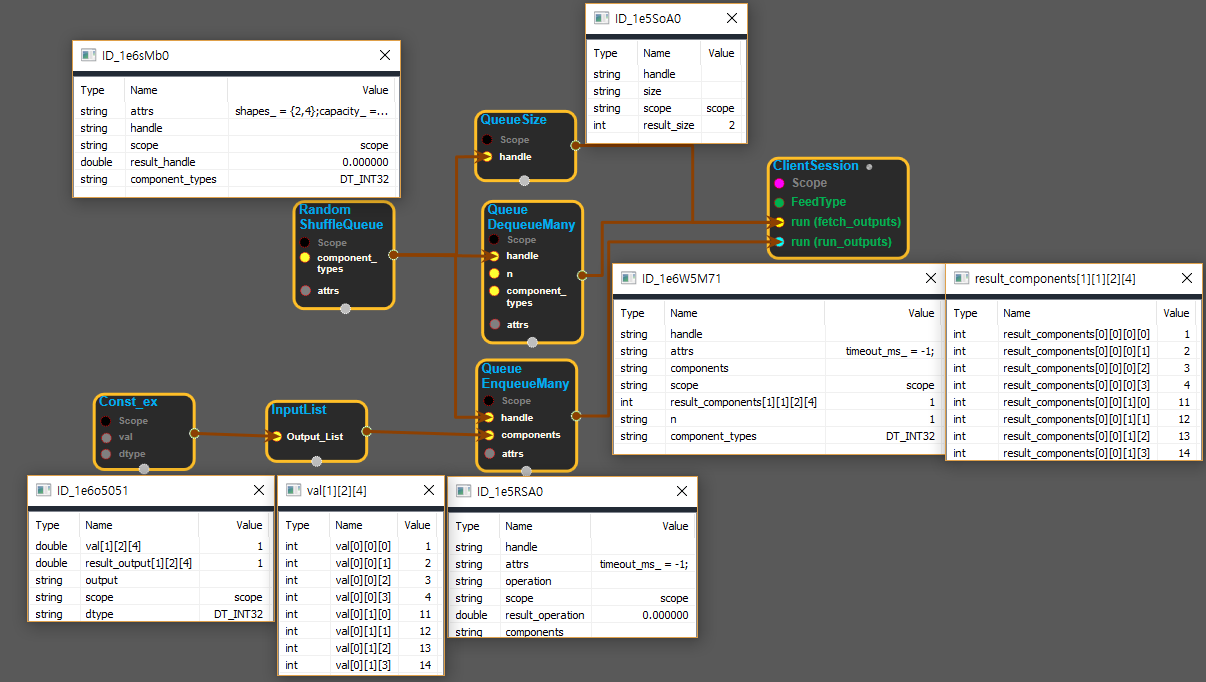The height and width of the screenshot is (682, 1206).
Task: Click the Value column header in ID_1e5SoA0
Action: pos(721,53)
